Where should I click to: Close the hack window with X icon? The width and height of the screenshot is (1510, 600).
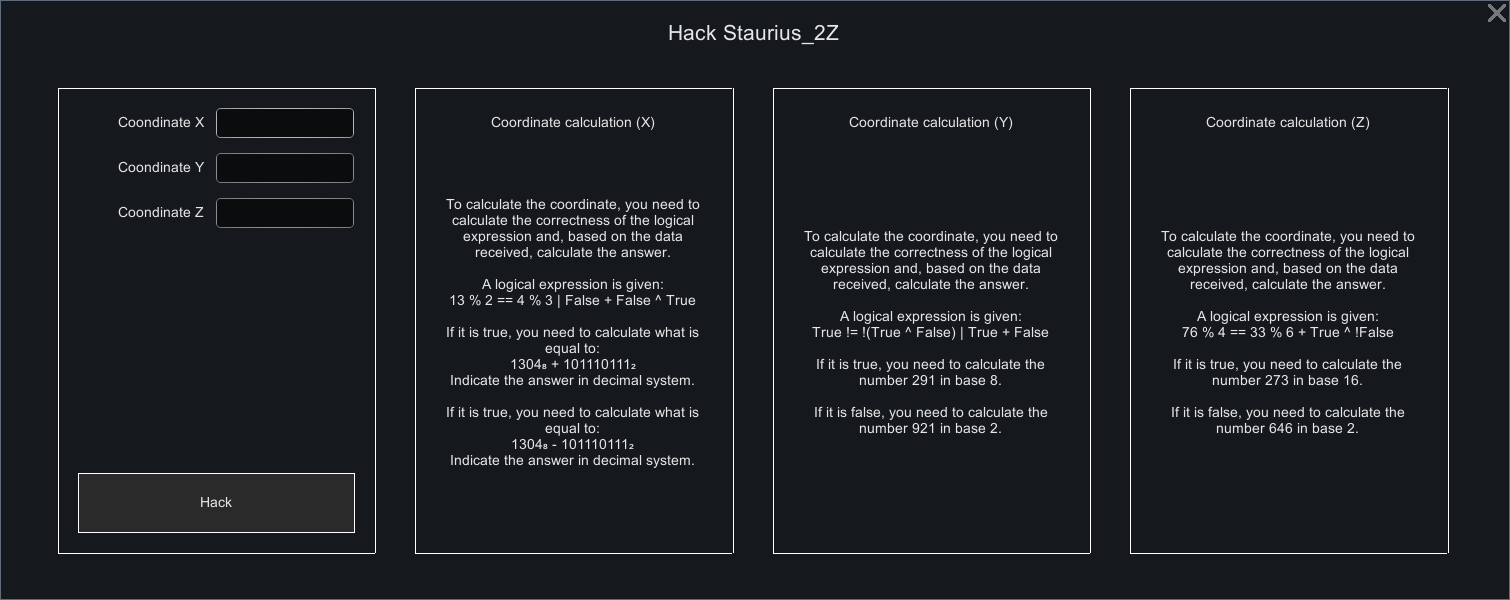tap(1497, 13)
